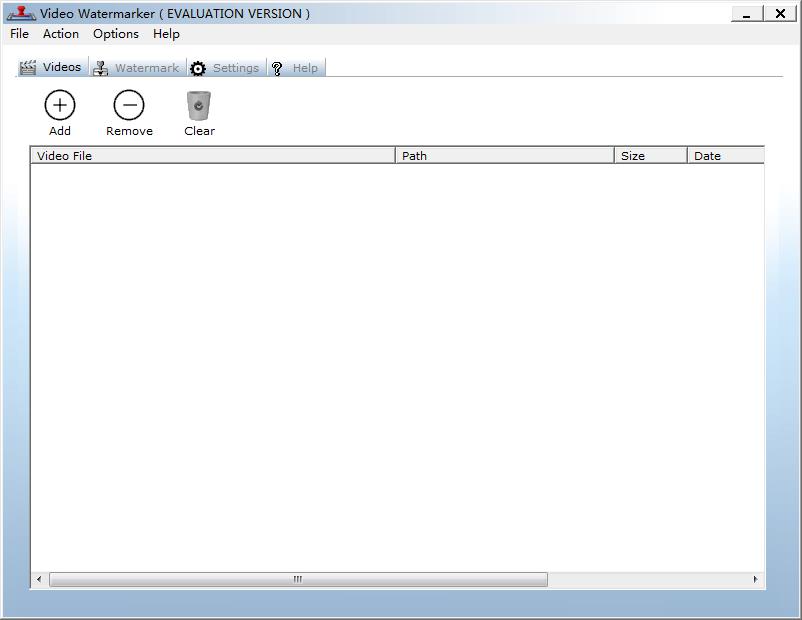The height and width of the screenshot is (620, 802).
Task: Sort by the Video File column header
Action: 213,156
